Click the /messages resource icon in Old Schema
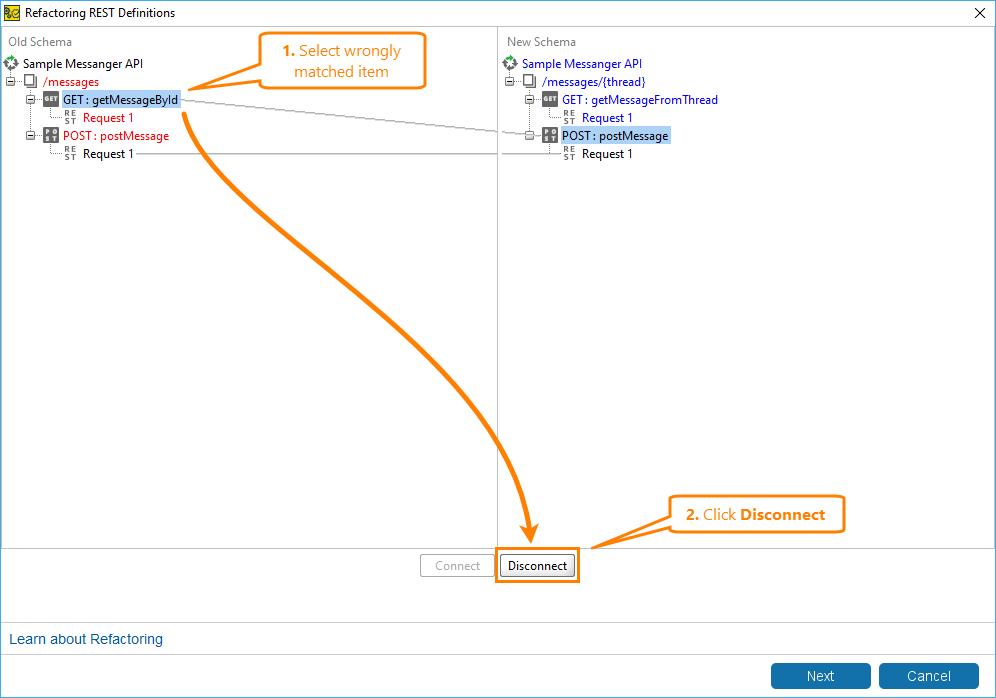996x698 pixels. coord(30,81)
